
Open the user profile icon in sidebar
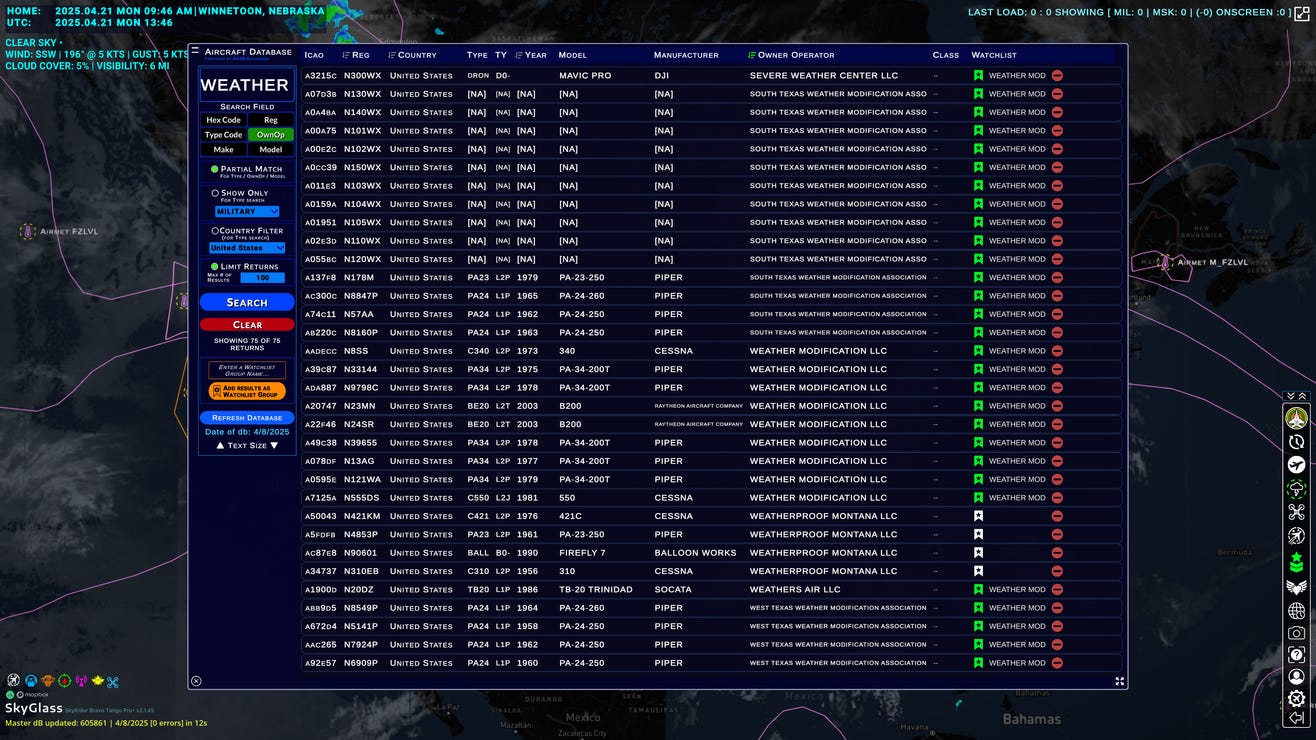click(1296, 677)
